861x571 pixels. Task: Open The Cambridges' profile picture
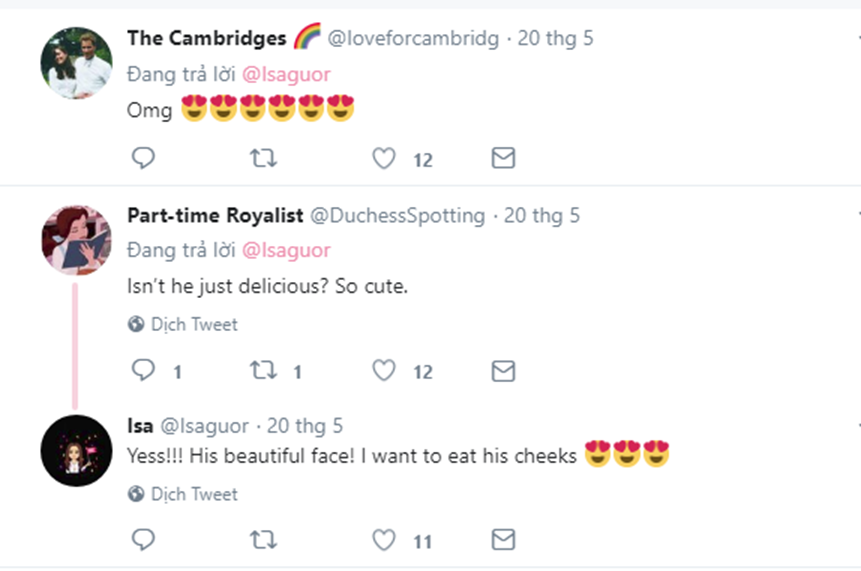pyautogui.click(x=76, y=63)
